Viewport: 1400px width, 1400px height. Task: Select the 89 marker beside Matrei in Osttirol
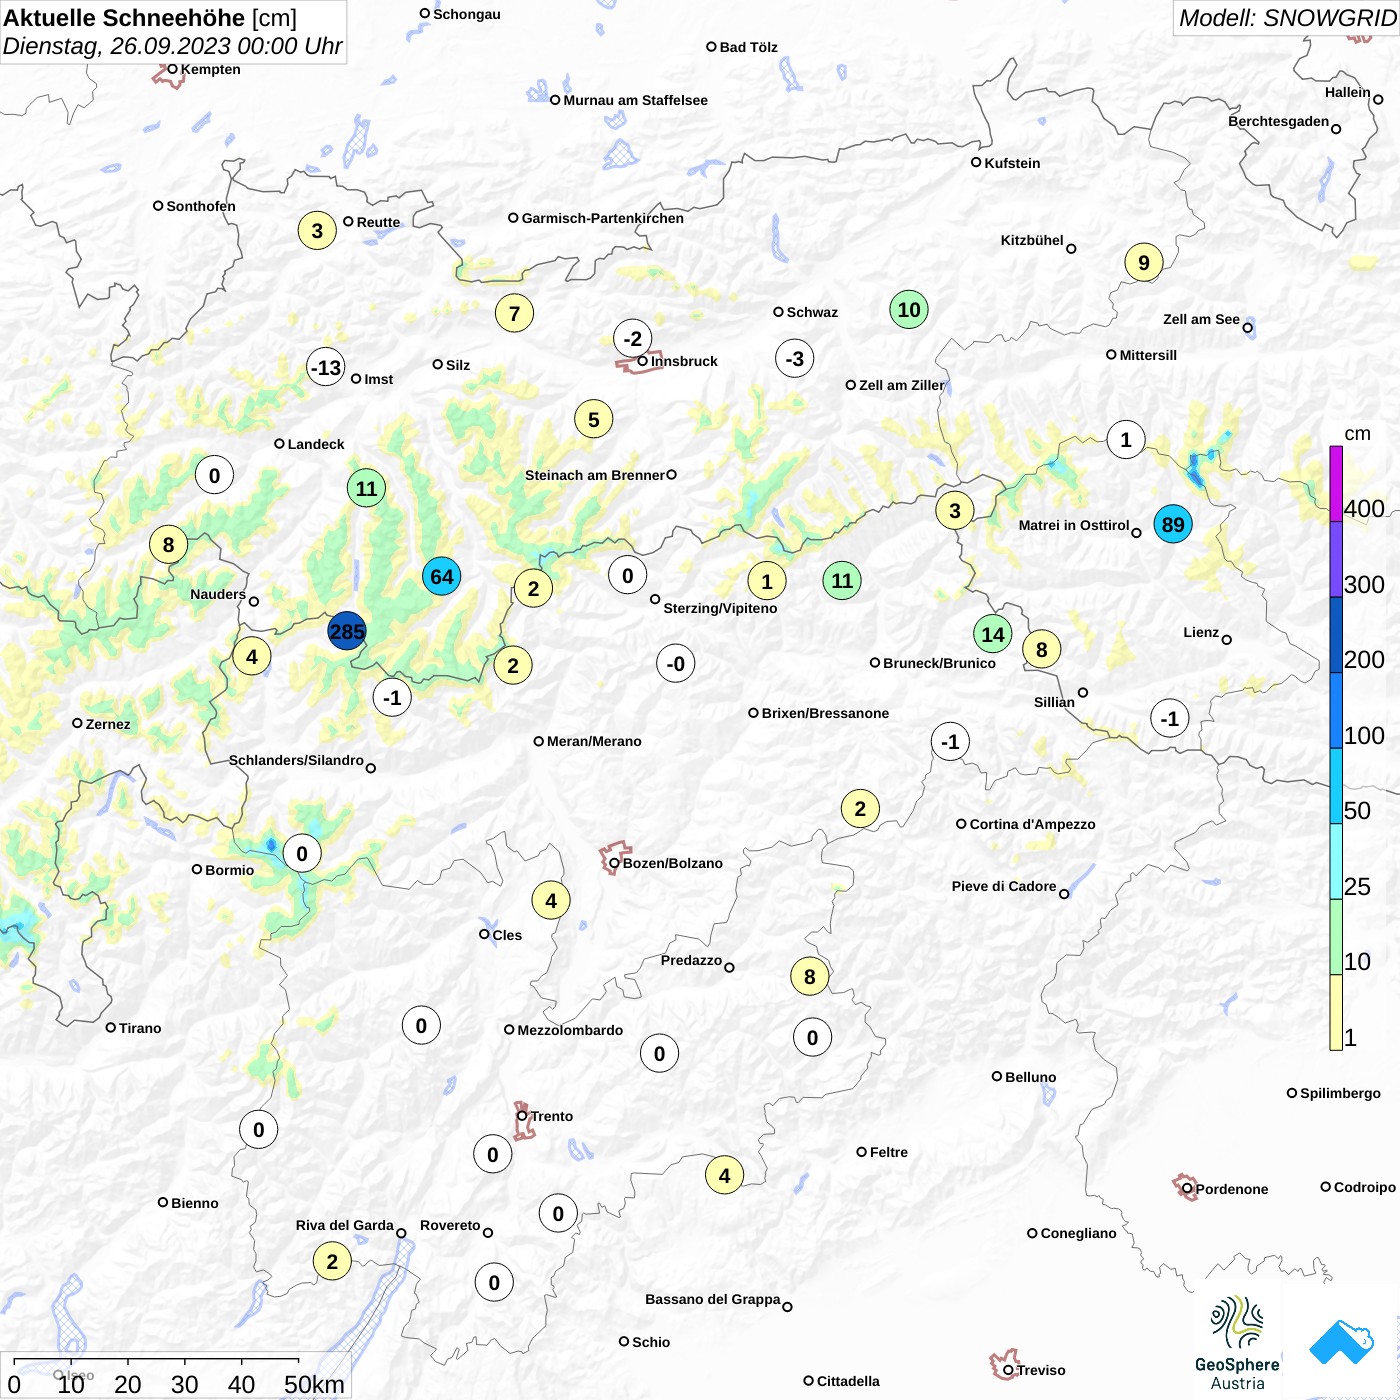[1173, 524]
